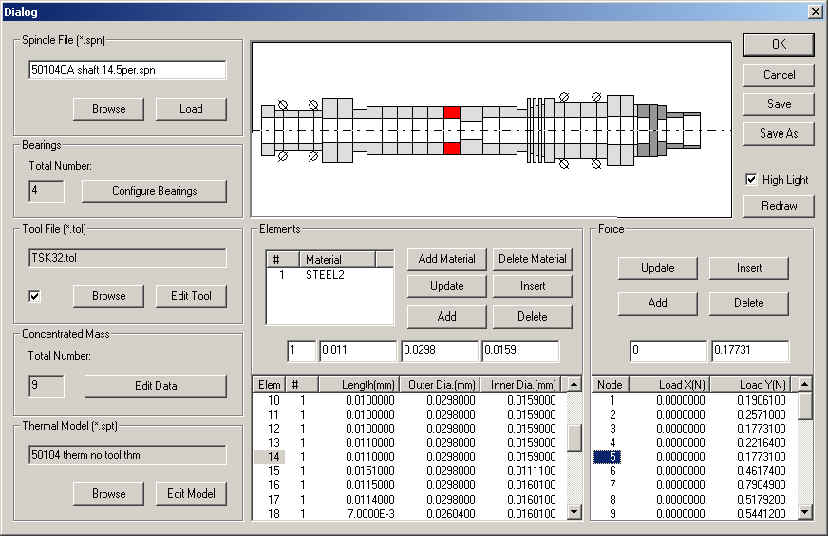Click the Spindle File path input field
Viewport: 828px width, 536px height.
click(x=127, y=70)
